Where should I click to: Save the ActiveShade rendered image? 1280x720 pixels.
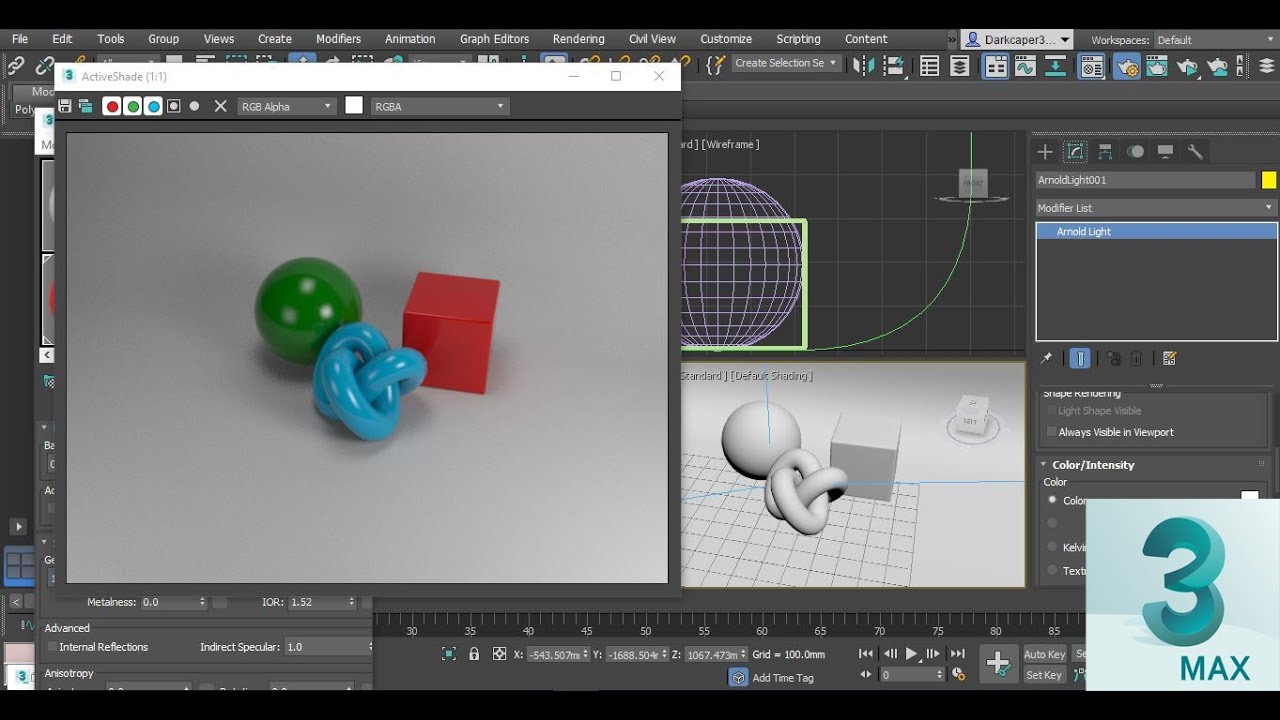click(65, 106)
